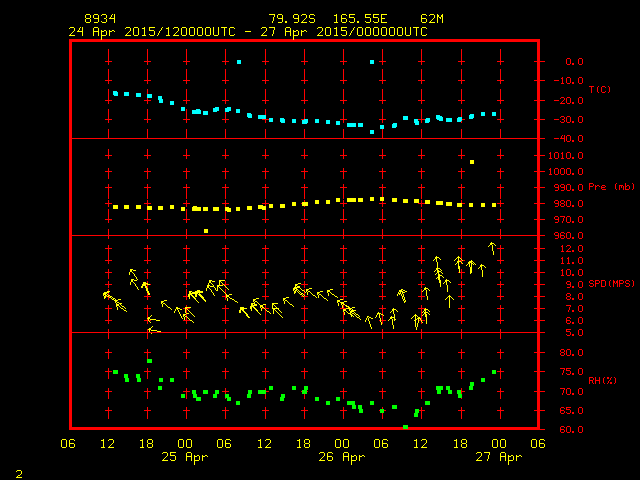Click the 1000.0 pressure tick label
640x480 pixels.
click(566, 171)
